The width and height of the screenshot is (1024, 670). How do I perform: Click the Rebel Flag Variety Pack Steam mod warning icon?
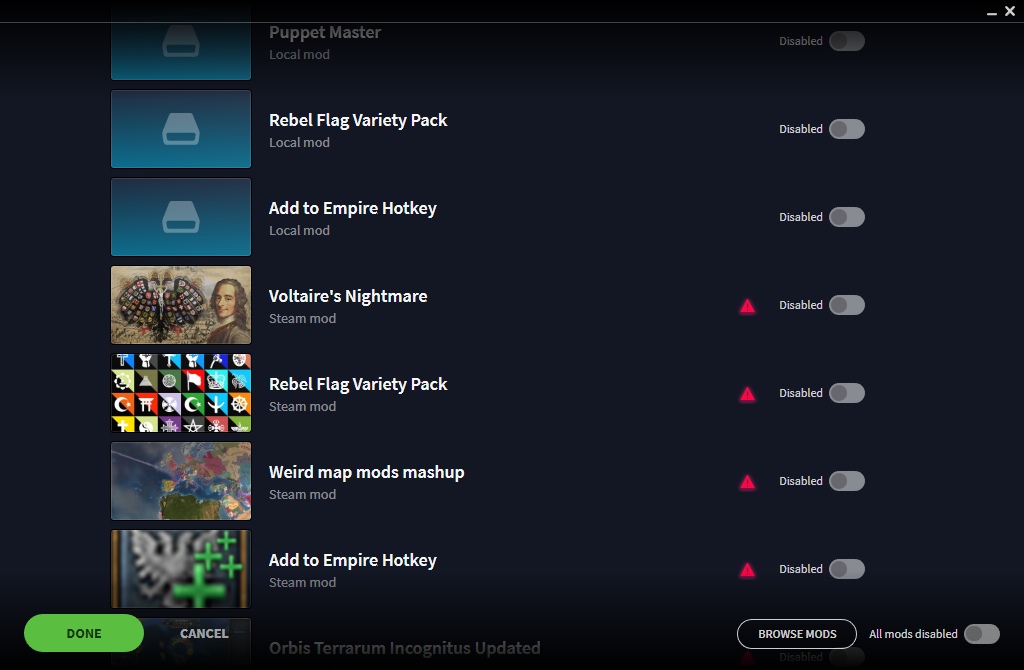click(x=747, y=394)
